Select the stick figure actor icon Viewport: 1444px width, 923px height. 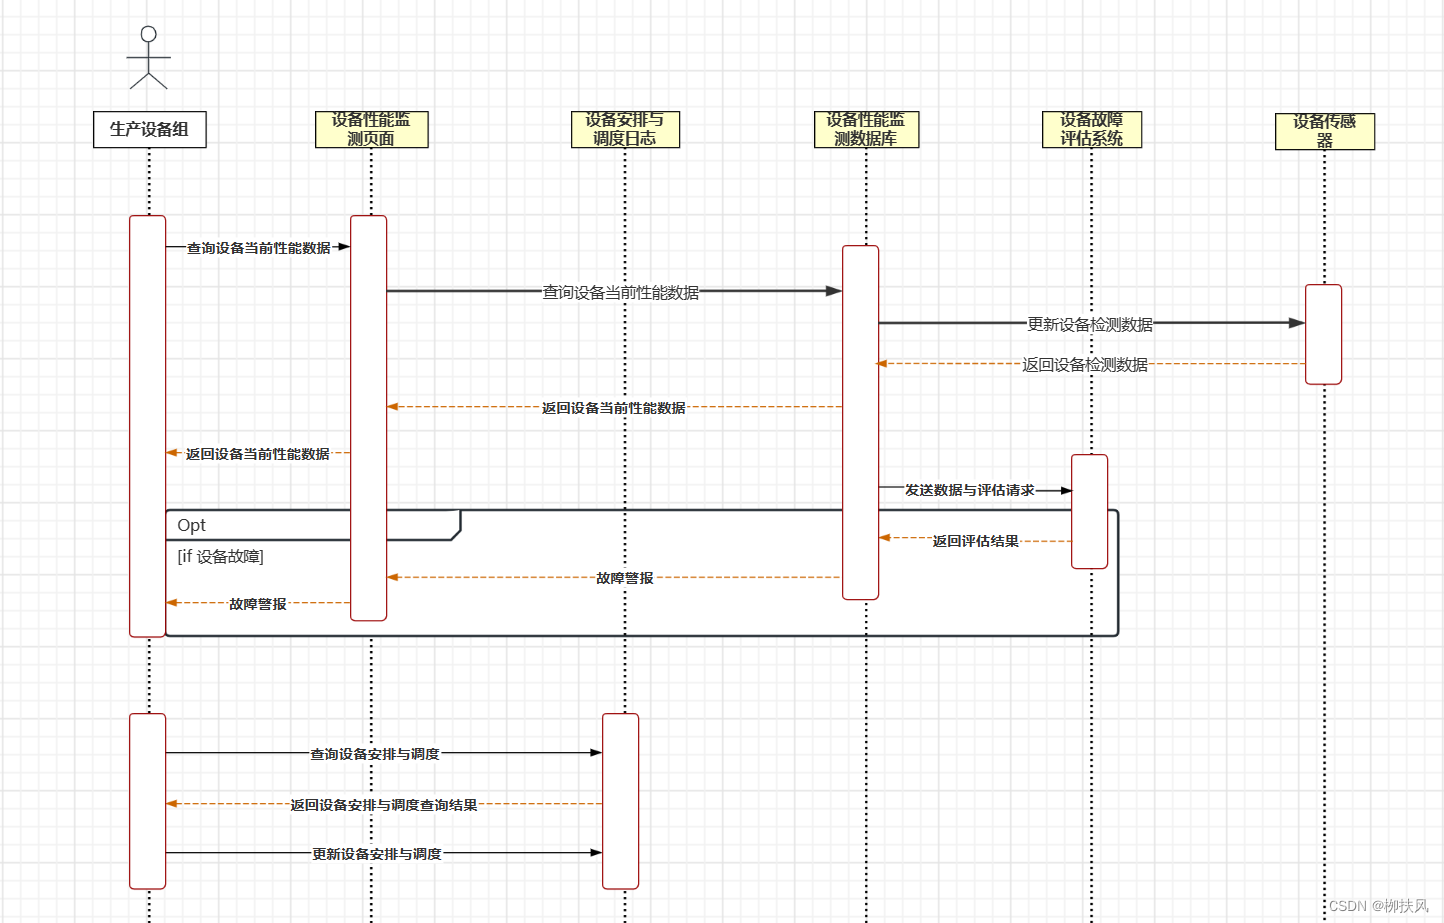pos(148,57)
